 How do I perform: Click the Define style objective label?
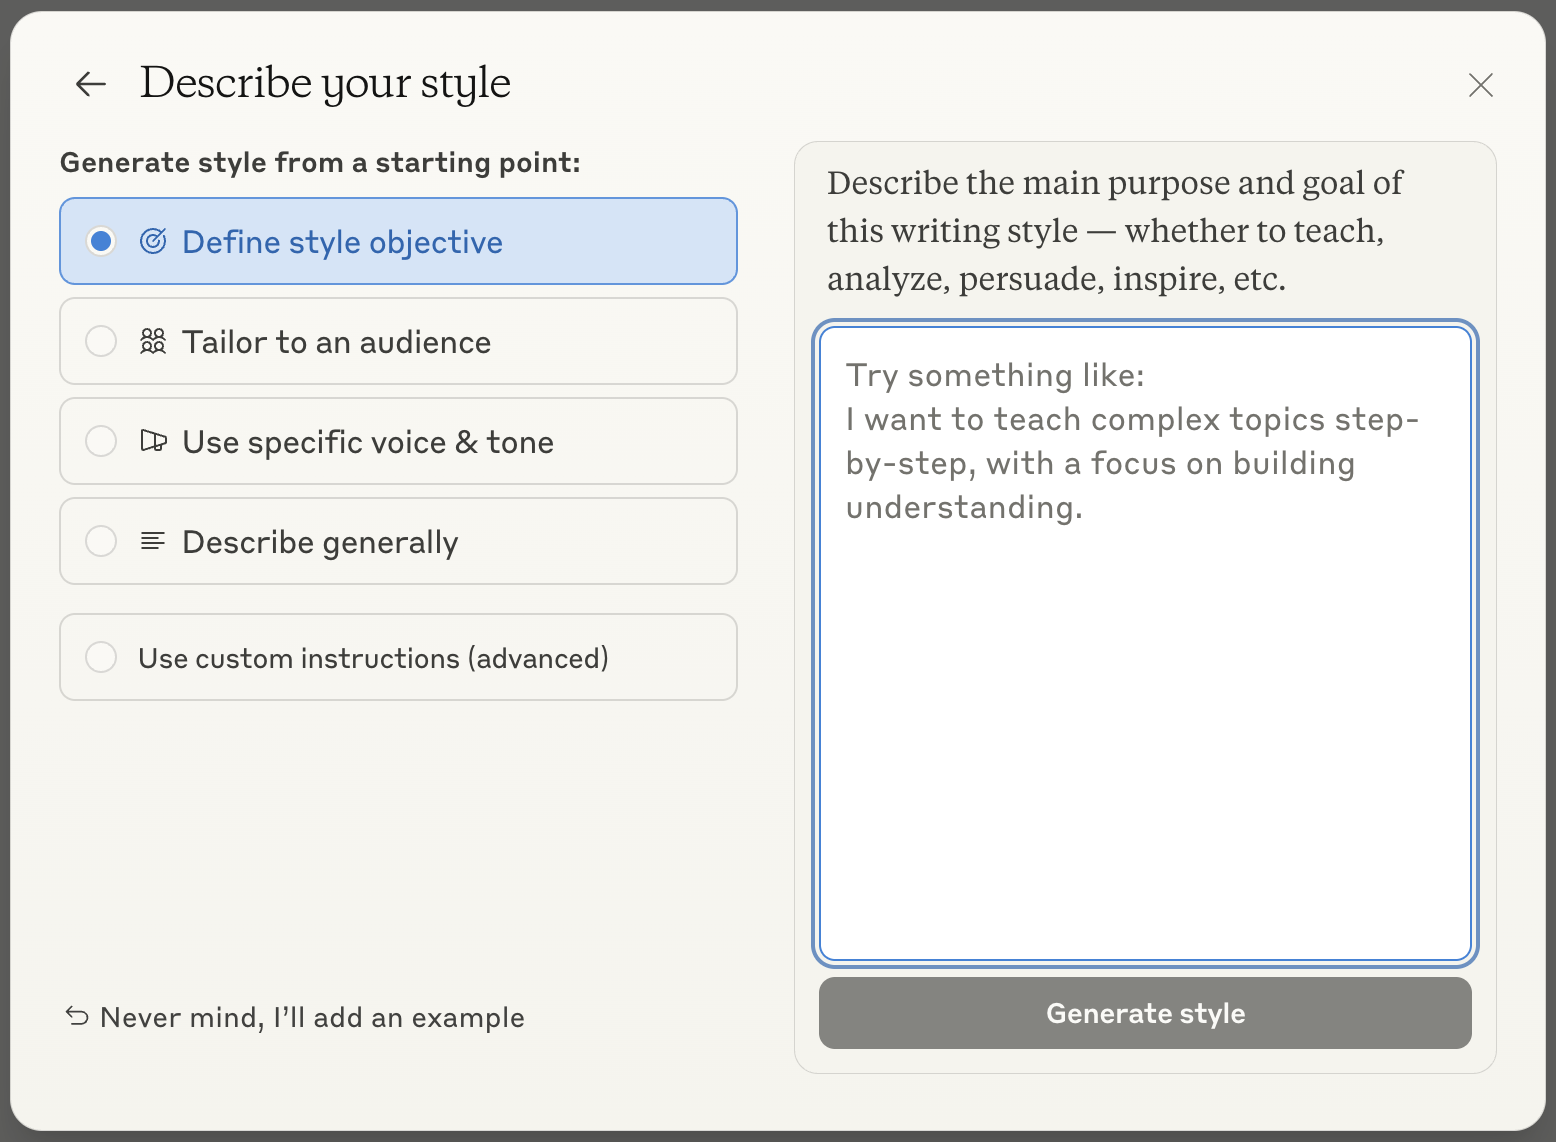click(x=342, y=242)
